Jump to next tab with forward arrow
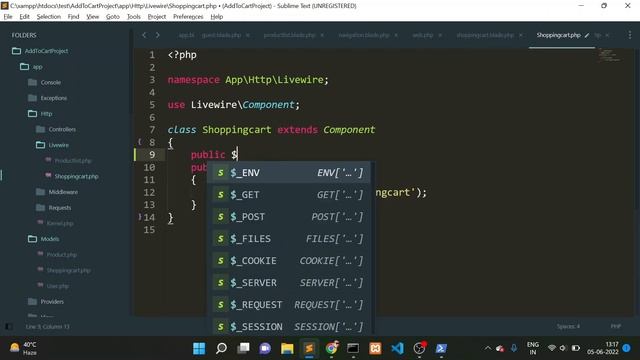 tap(158, 35)
